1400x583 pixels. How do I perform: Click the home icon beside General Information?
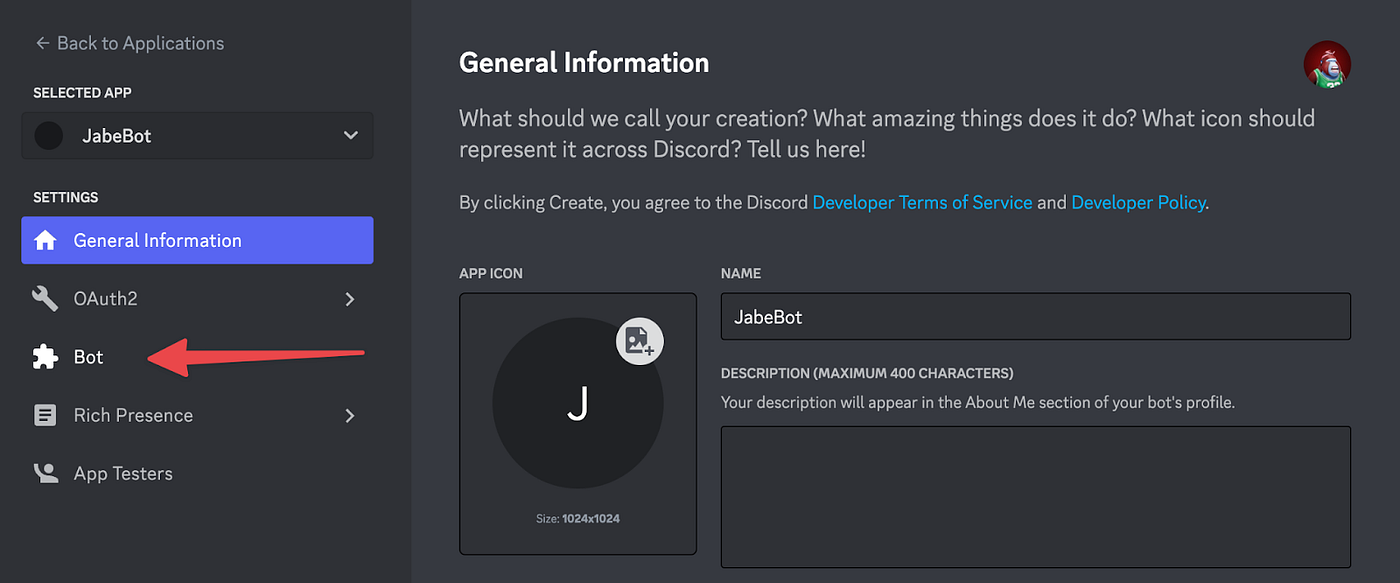click(x=45, y=241)
